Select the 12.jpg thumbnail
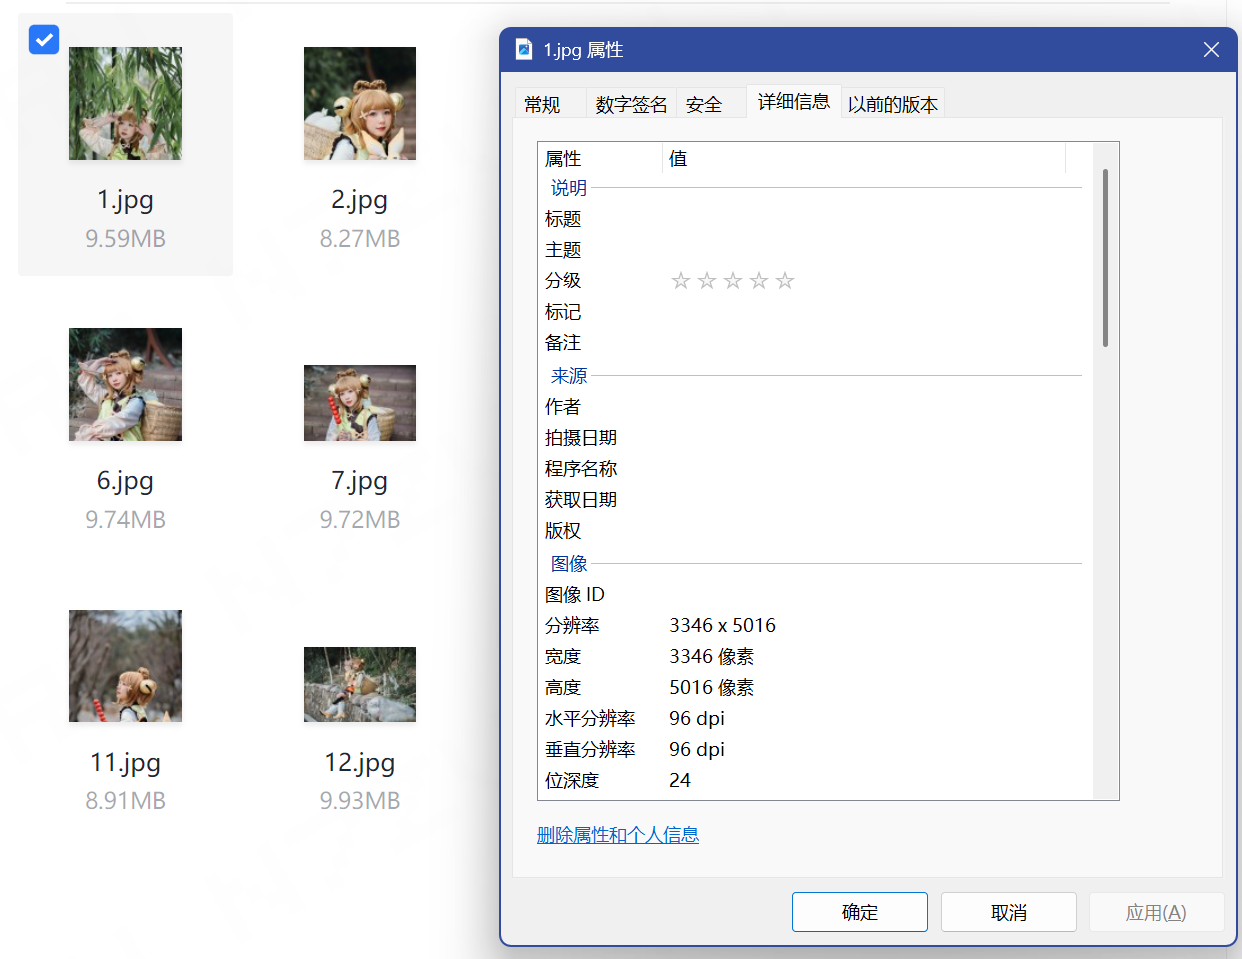This screenshot has width=1242, height=959. pyautogui.click(x=359, y=685)
